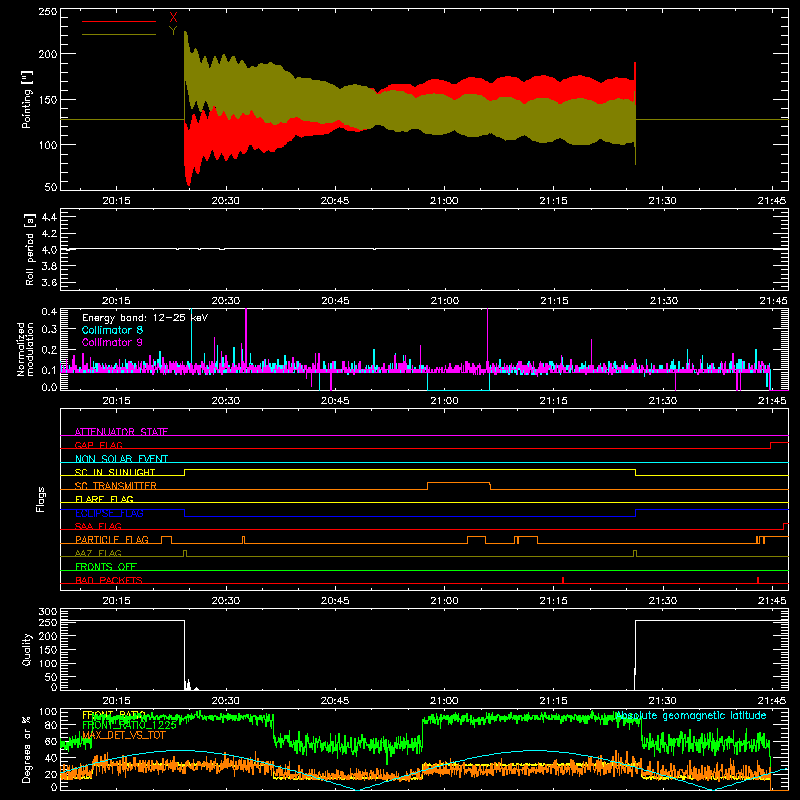Click the 20:30 tick under the Quality plot
The image size is (800, 800).
tap(226, 701)
